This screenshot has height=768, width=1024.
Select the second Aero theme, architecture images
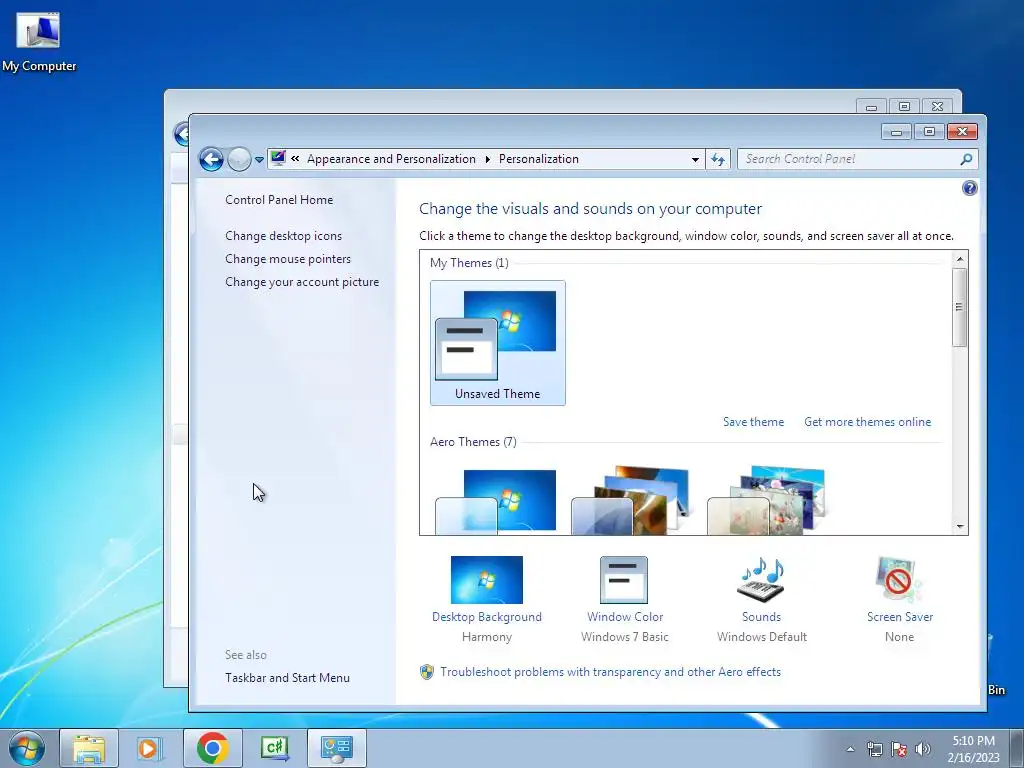630,500
